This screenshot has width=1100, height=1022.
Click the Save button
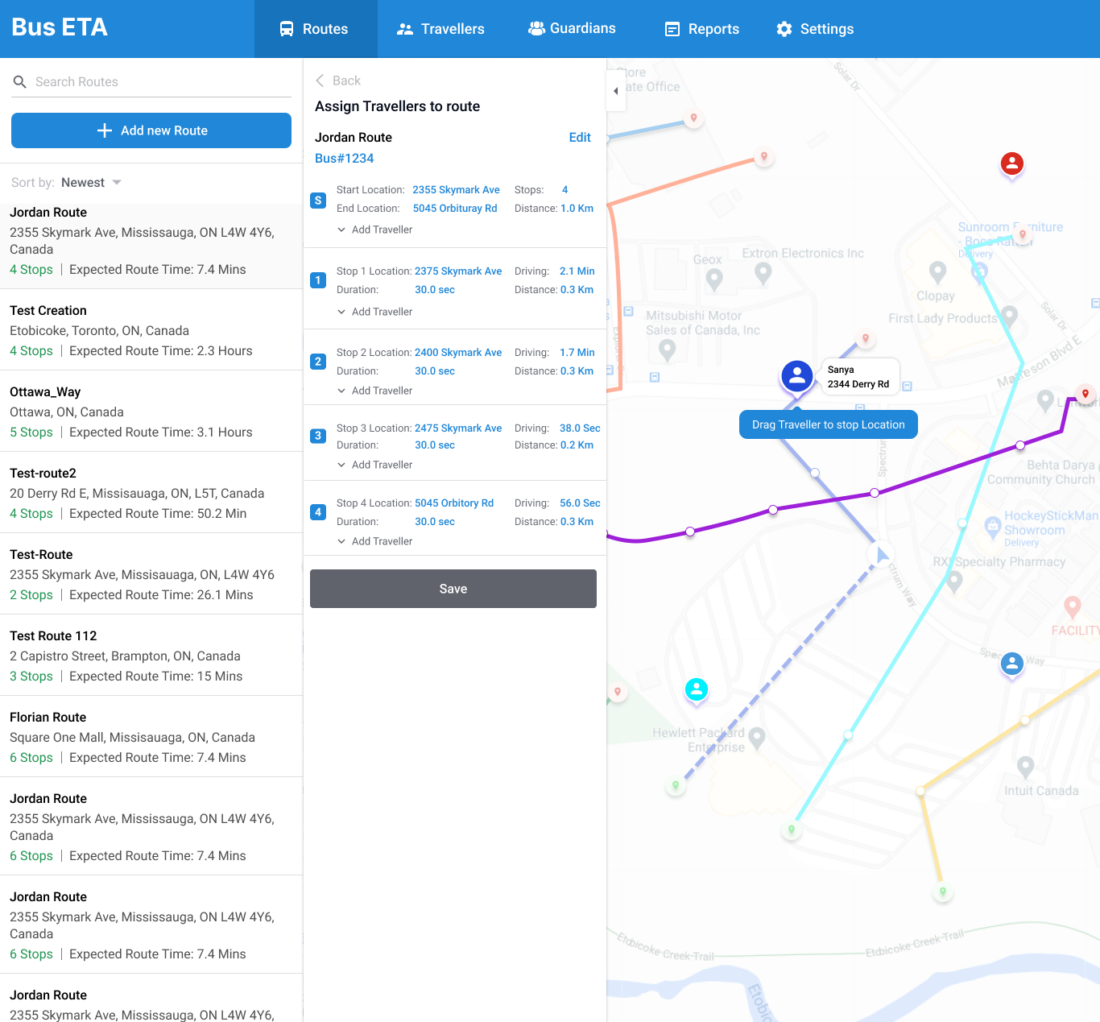(453, 589)
